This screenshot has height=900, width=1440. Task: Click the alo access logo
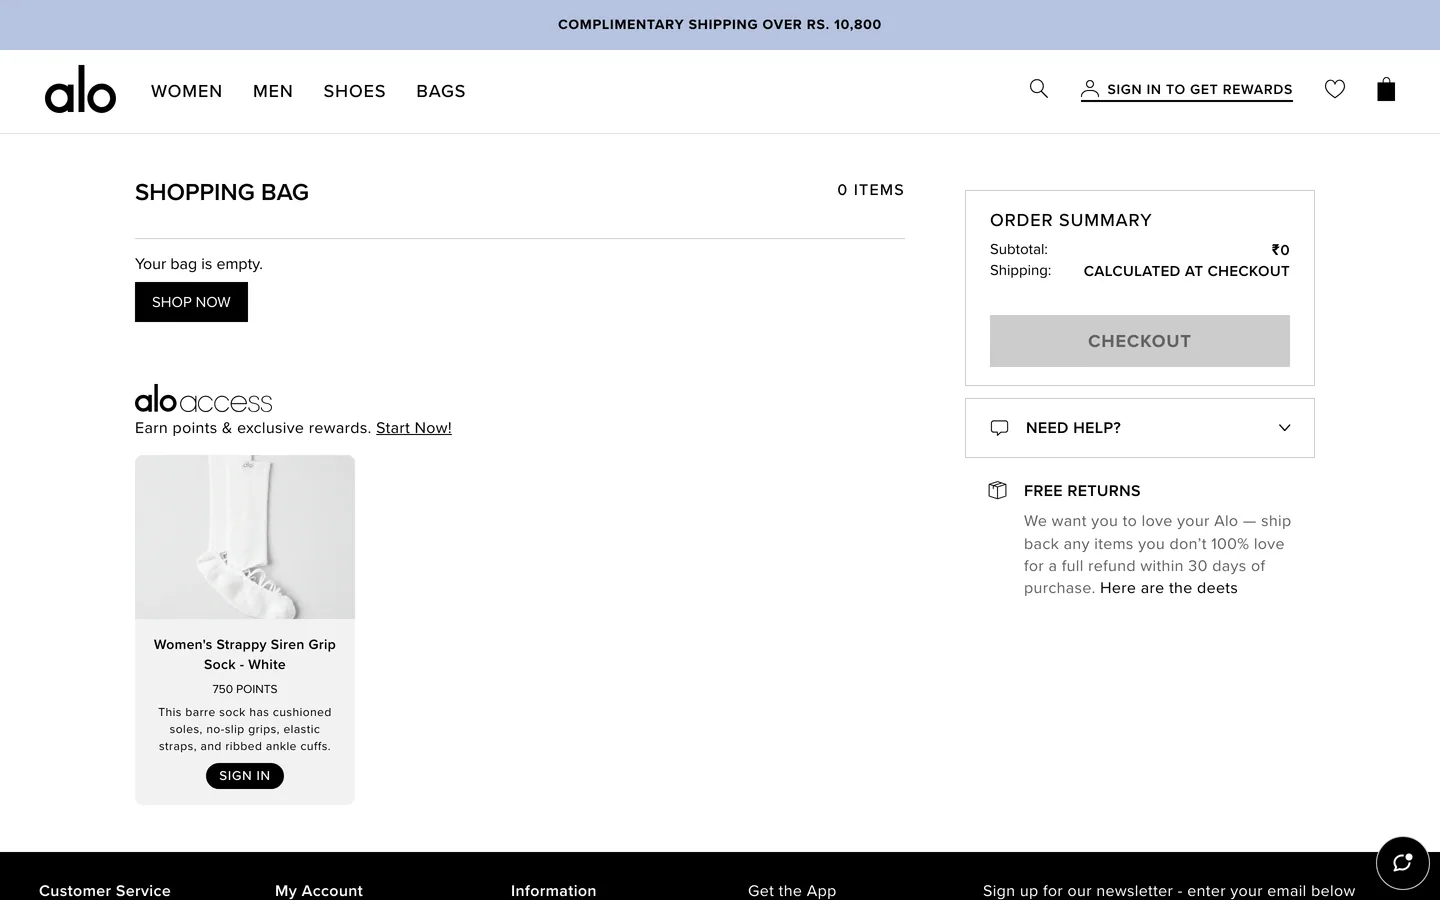tap(203, 399)
